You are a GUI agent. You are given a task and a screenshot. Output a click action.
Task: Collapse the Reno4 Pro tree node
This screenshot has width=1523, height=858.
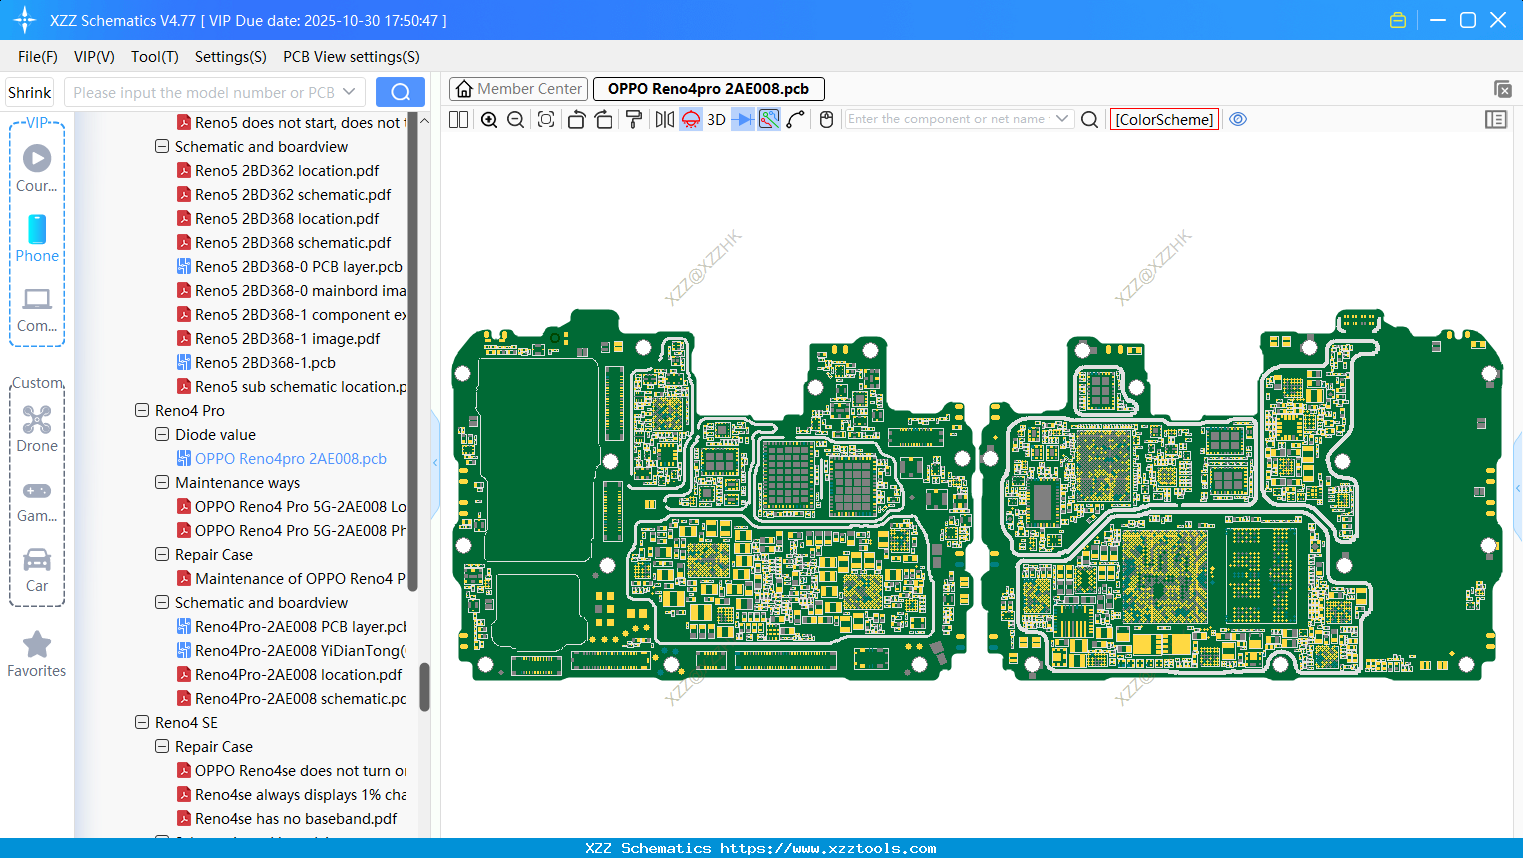(x=142, y=410)
